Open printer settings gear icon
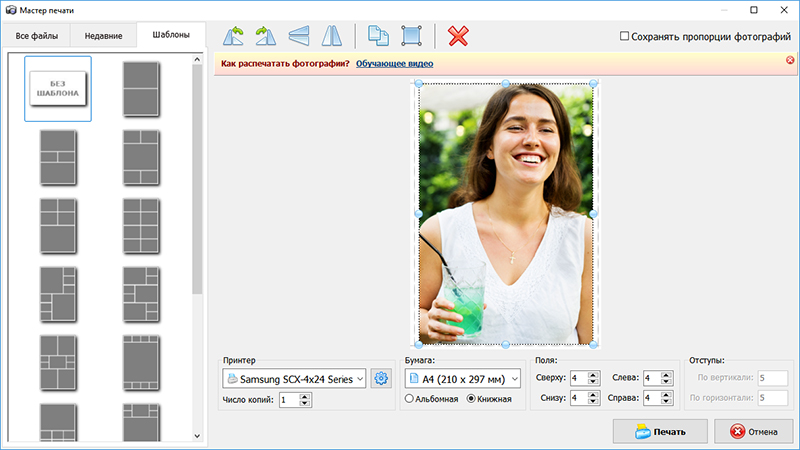Viewport: 800px width, 450px height. tap(380, 378)
